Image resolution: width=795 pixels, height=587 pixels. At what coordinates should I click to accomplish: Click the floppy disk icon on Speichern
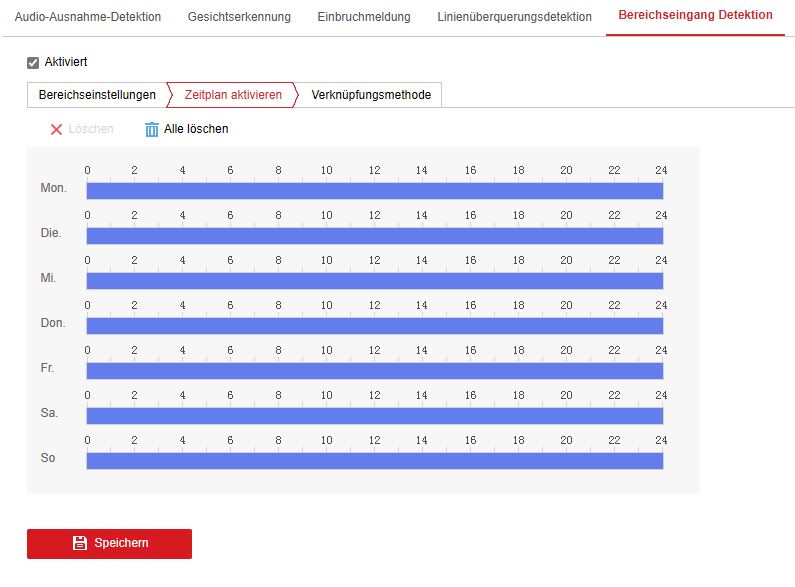click(81, 543)
